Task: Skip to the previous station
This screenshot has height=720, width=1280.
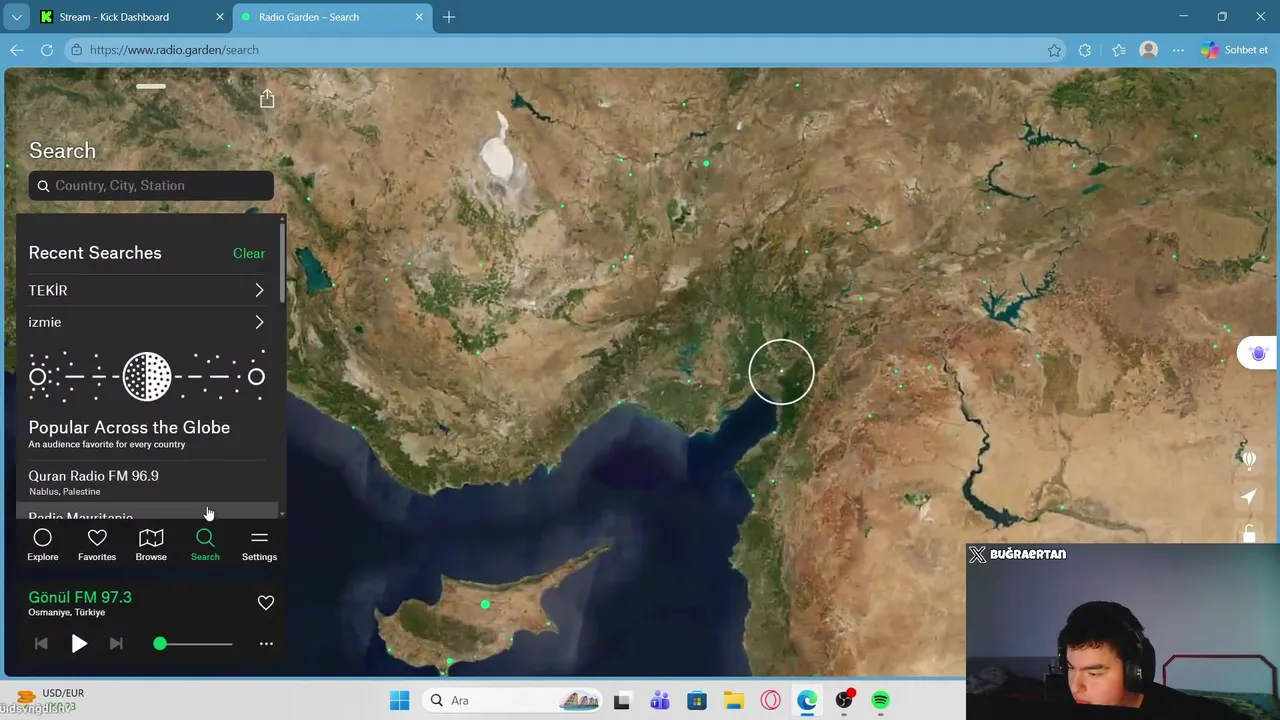Action: pyautogui.click(x=41, y=644)
